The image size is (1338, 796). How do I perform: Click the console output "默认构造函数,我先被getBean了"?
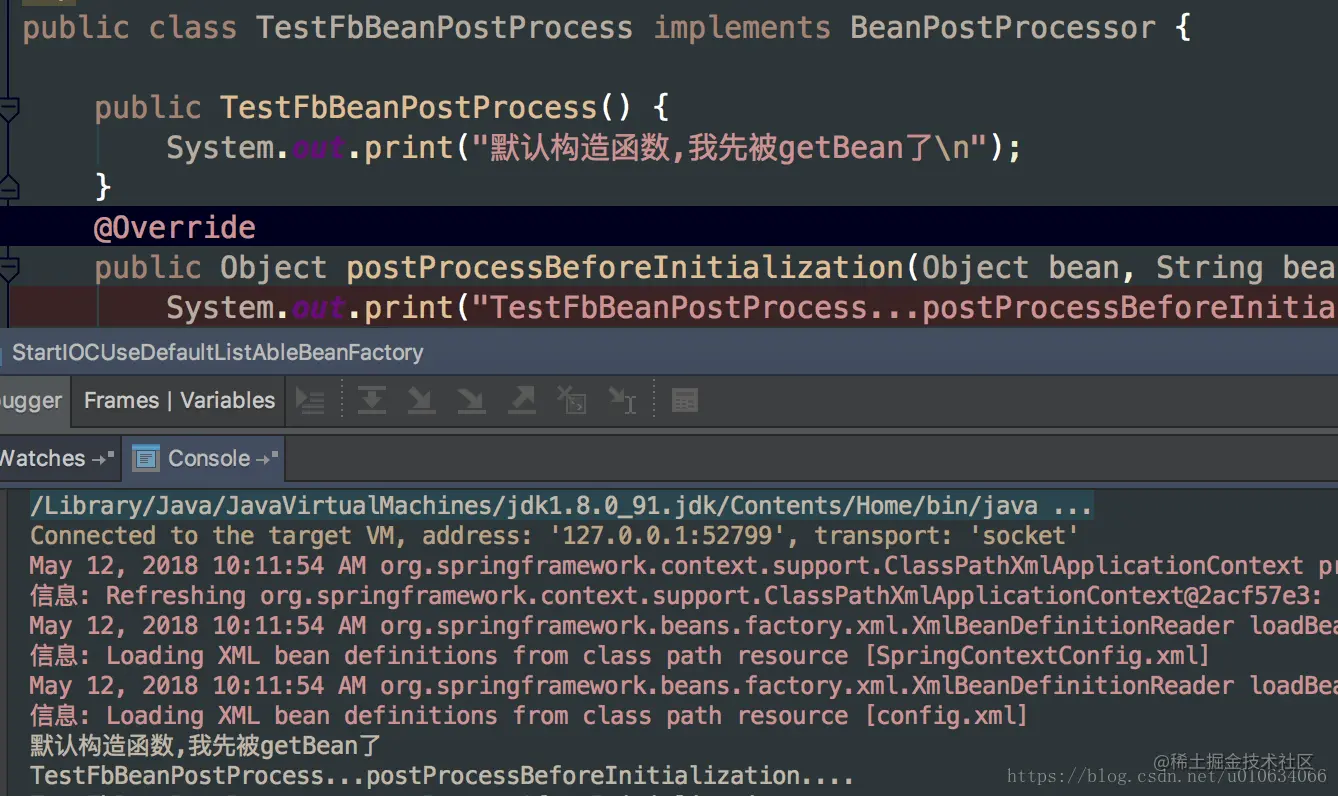pos(207,746)
